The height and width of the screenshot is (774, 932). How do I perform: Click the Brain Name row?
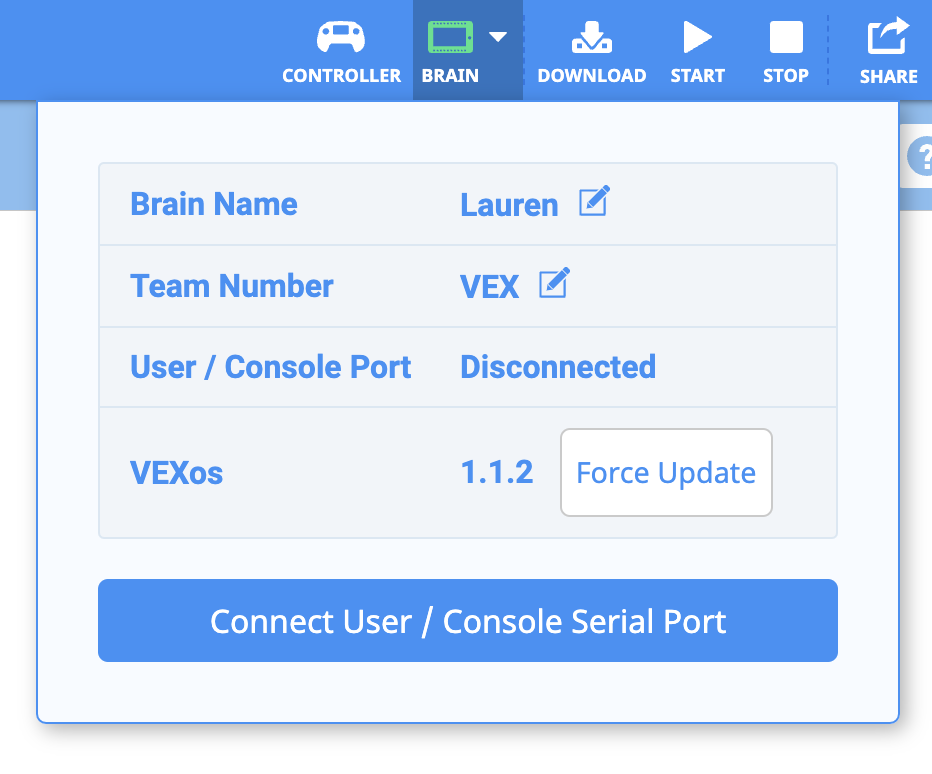click(213, 204)
